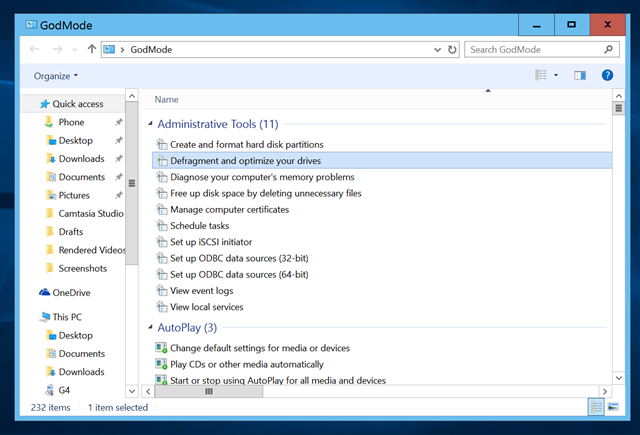Image resolution: width=640 pixels, height=435 pixels.
Task: Select Quick access in the navigation pane
Action: tap(72, 104)
